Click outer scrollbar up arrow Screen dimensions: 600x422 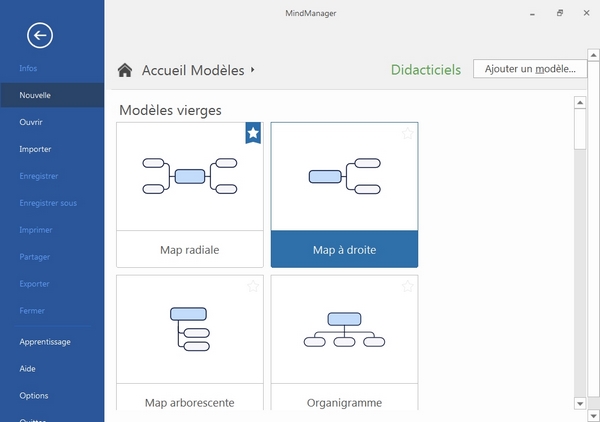tap(593, 55)
